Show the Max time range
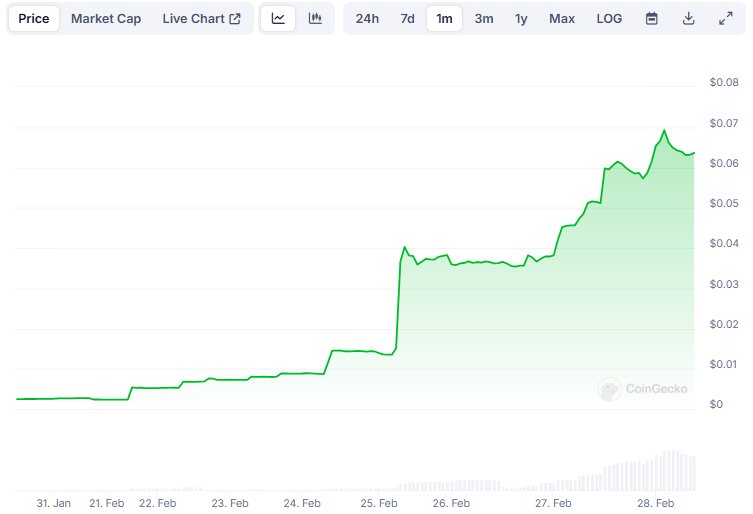Viewport: 753px width, 514px height. coord(562,19)
